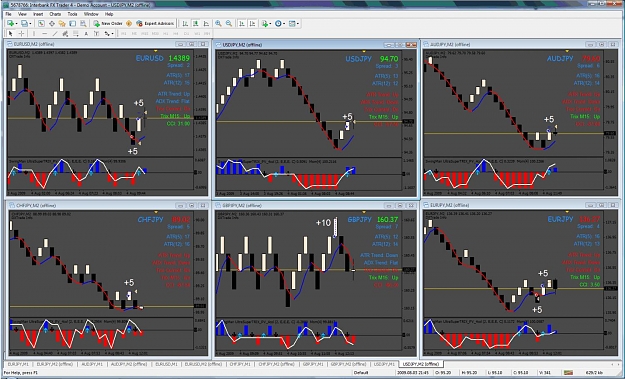Switch to the USDJPY,M1 chart tab

pyautogui.click(x=385, y=364)
